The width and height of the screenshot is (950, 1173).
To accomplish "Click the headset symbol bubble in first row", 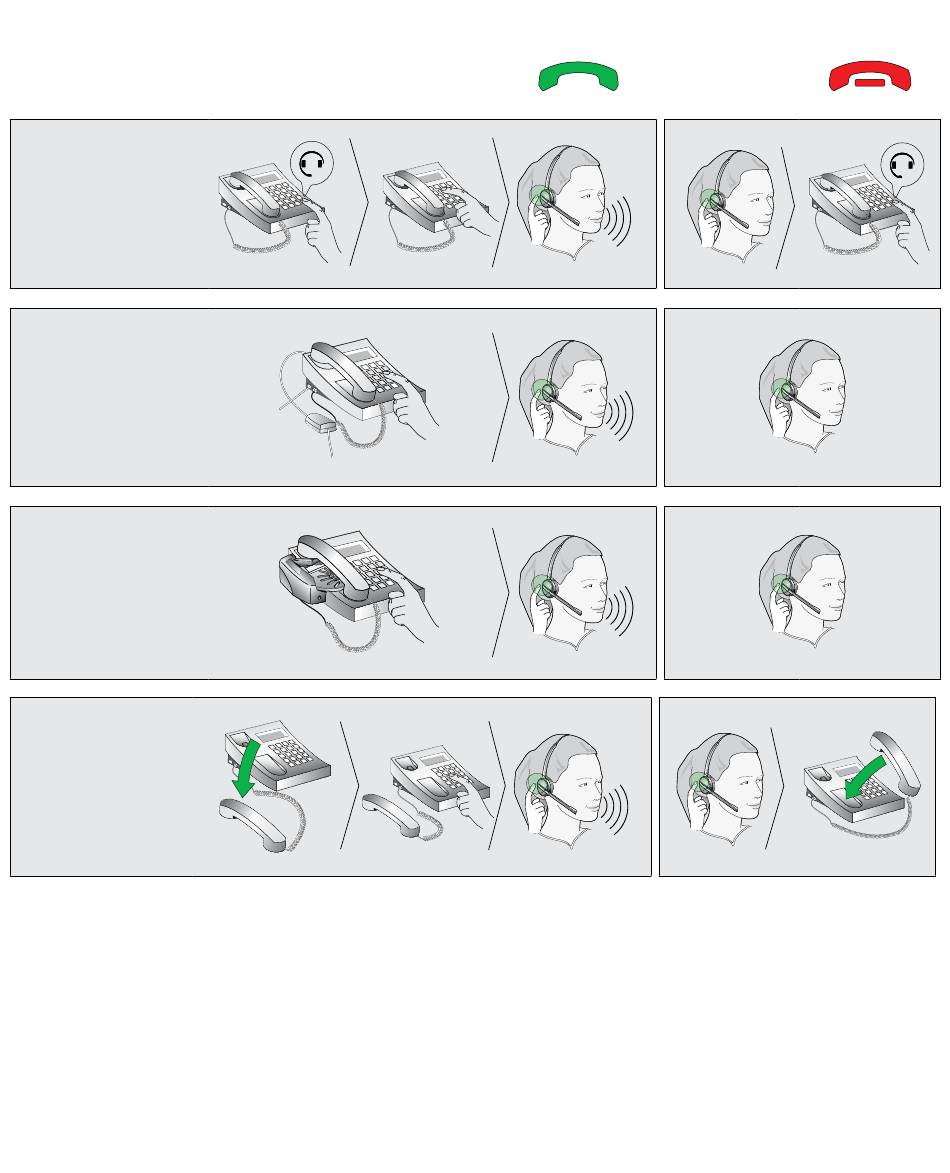I will coord(311,163).
